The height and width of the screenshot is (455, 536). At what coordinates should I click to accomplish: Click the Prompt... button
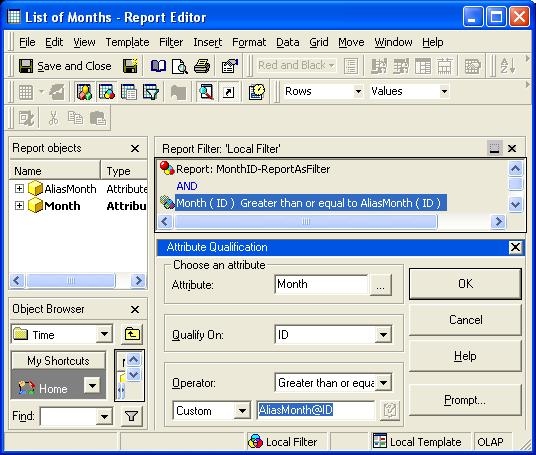465,400
